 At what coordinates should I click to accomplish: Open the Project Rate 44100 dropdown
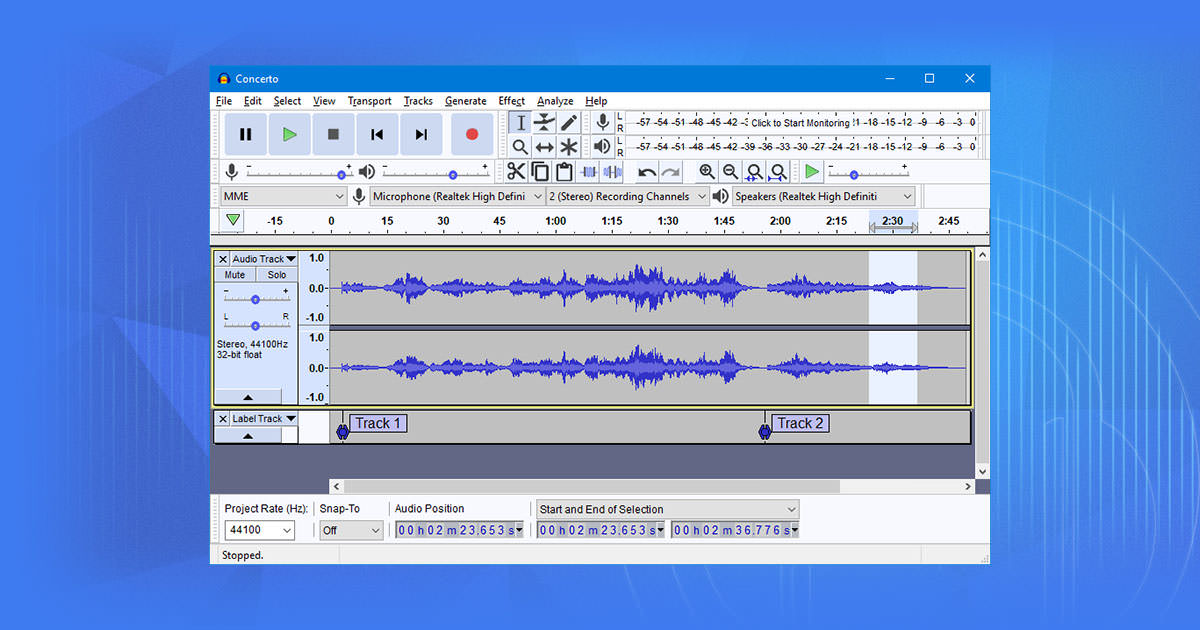pyautogui.click(x=260, y=531)
